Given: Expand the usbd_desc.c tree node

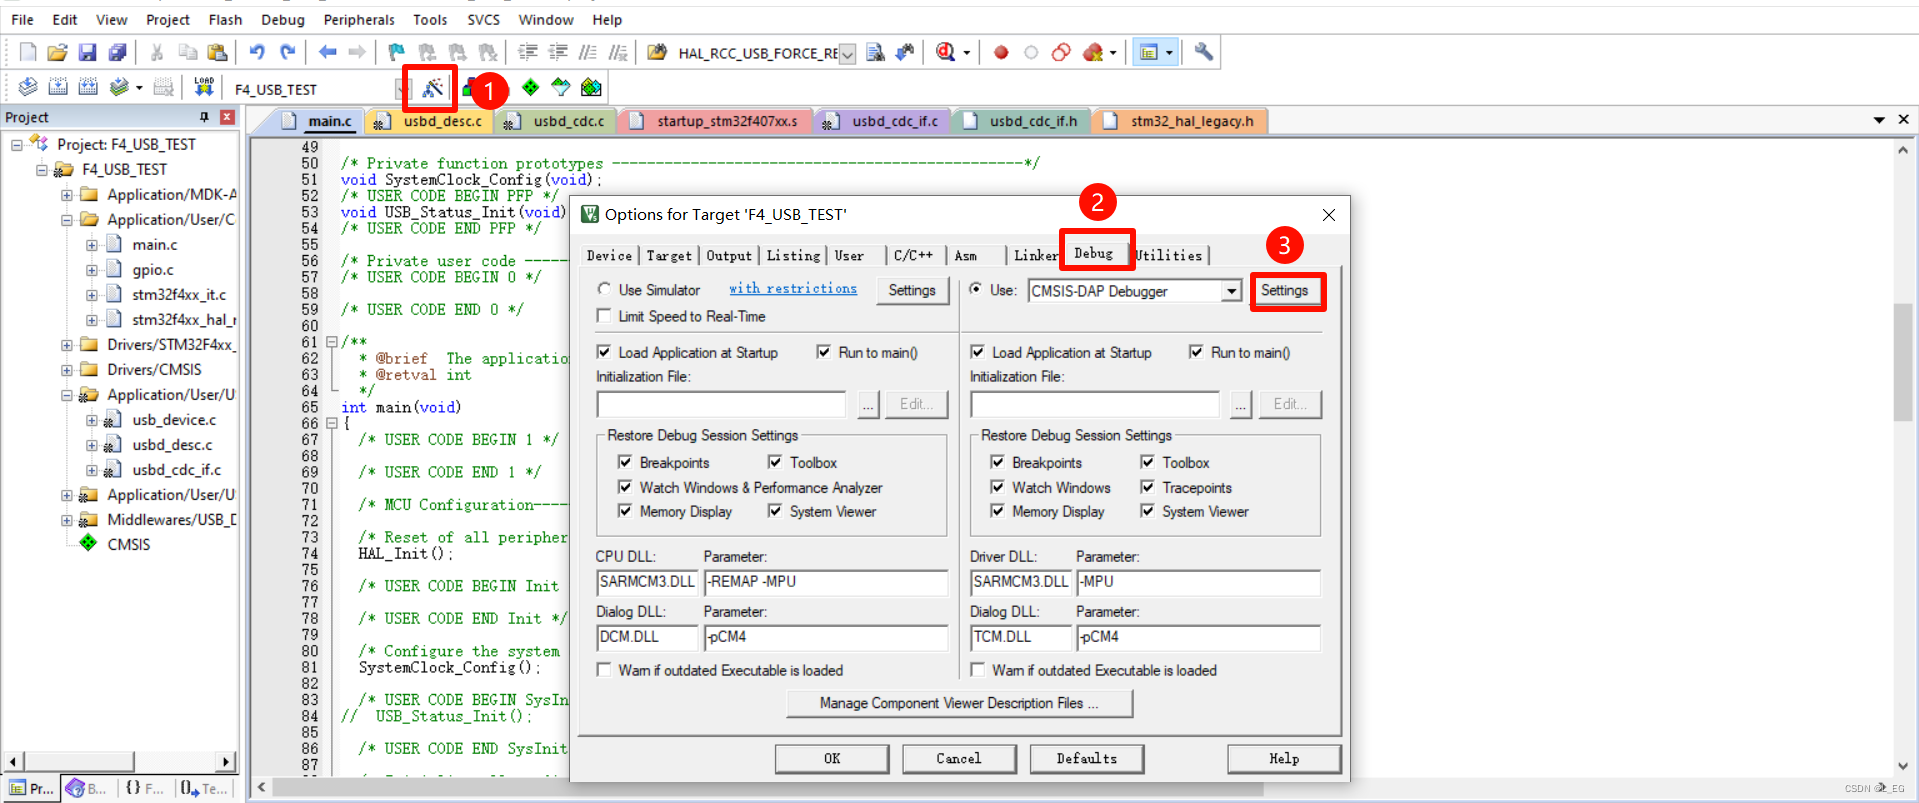Looking at the screenshot, I should pyautogui.click(x=92, y=445).
